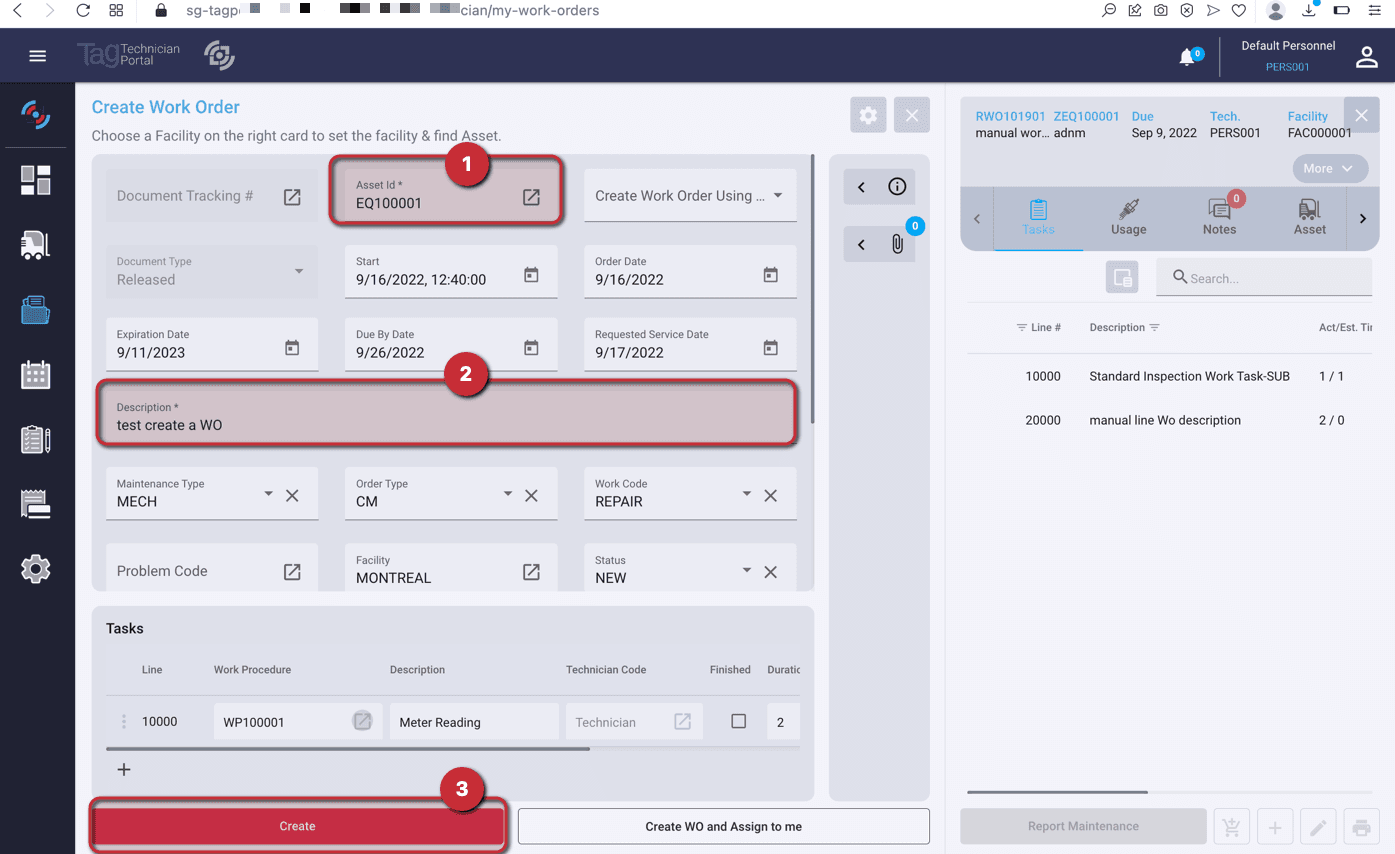Click the calendar icon in sidebar
1395x854 pixels.
[x=36, y=375]
